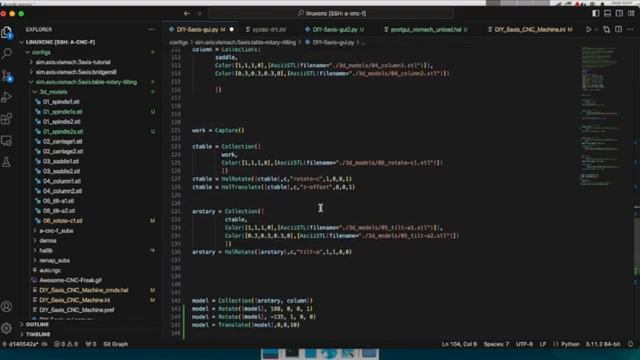Click the Git Graph status bar button
This screenshot has height=360, width=640.
116,344
